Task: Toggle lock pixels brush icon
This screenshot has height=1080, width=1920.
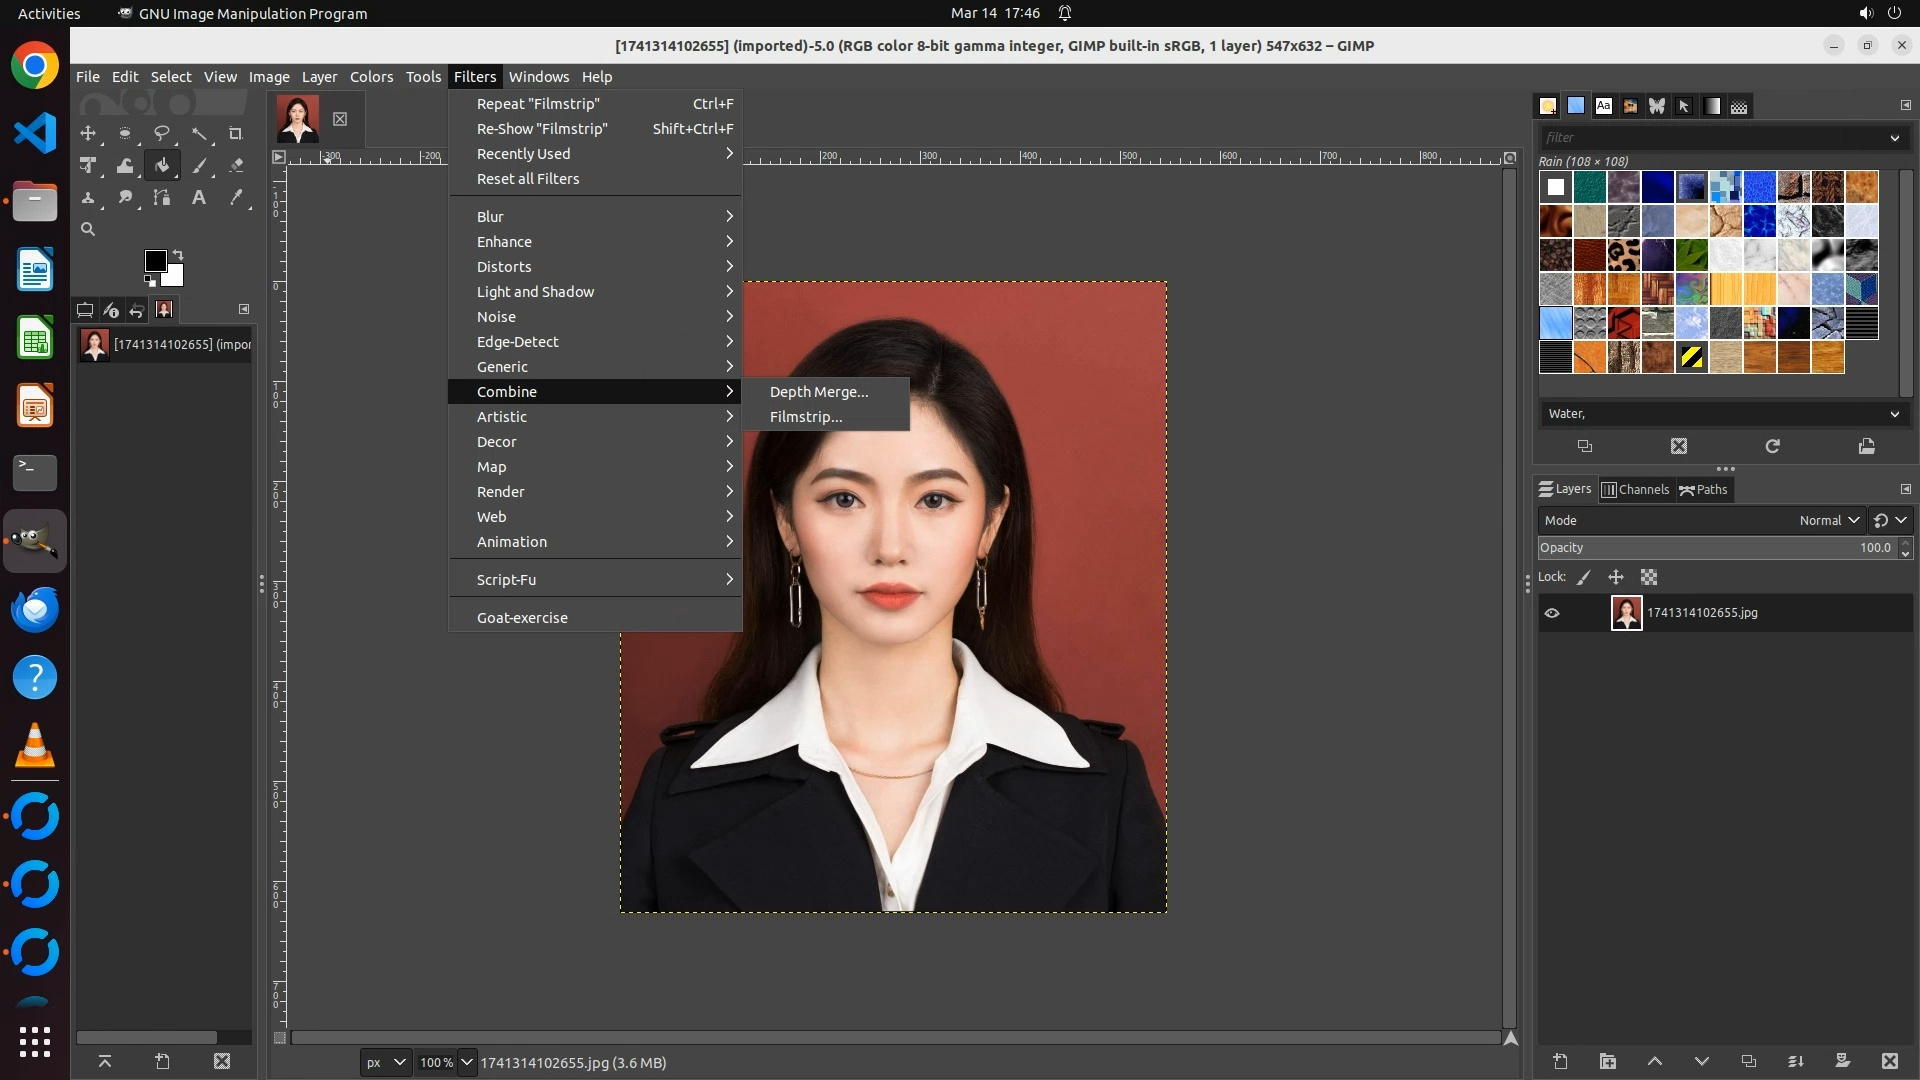Action: tap(1584, 577)
